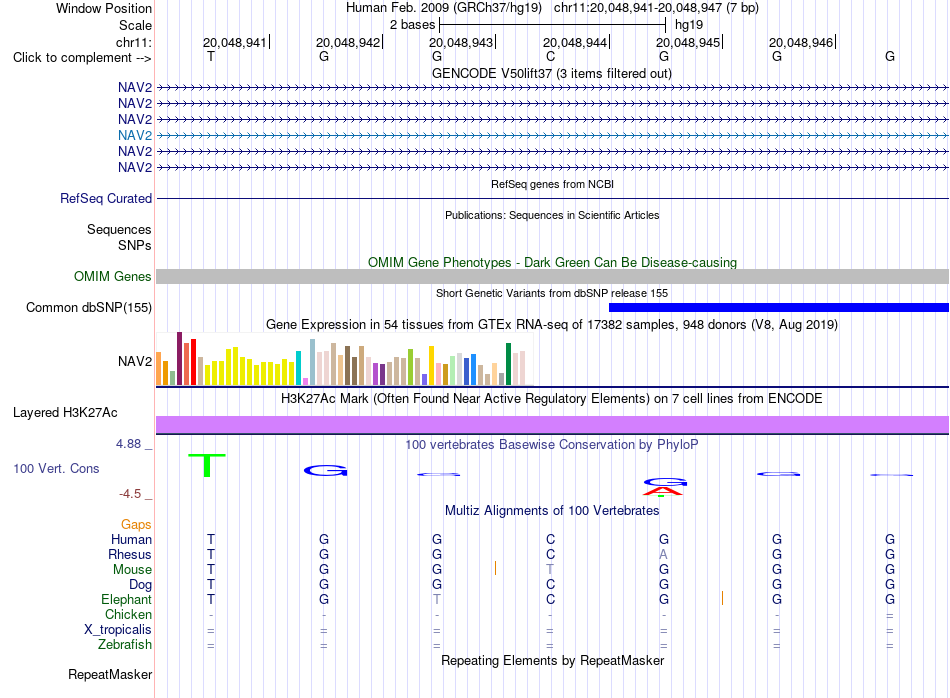Click the Dog species label
This screenshot has width=950, height=698.
(x=140, y=585)
